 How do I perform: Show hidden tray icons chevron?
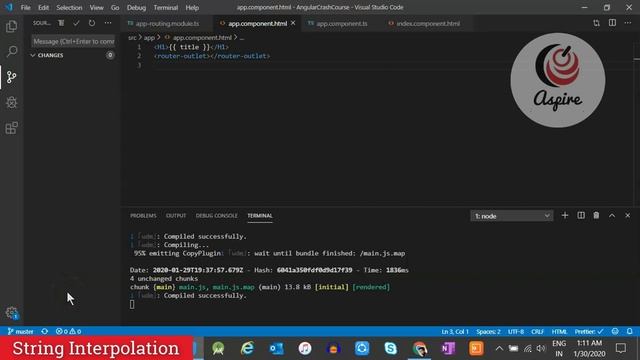pyautogui.click(x=499, y=348)
